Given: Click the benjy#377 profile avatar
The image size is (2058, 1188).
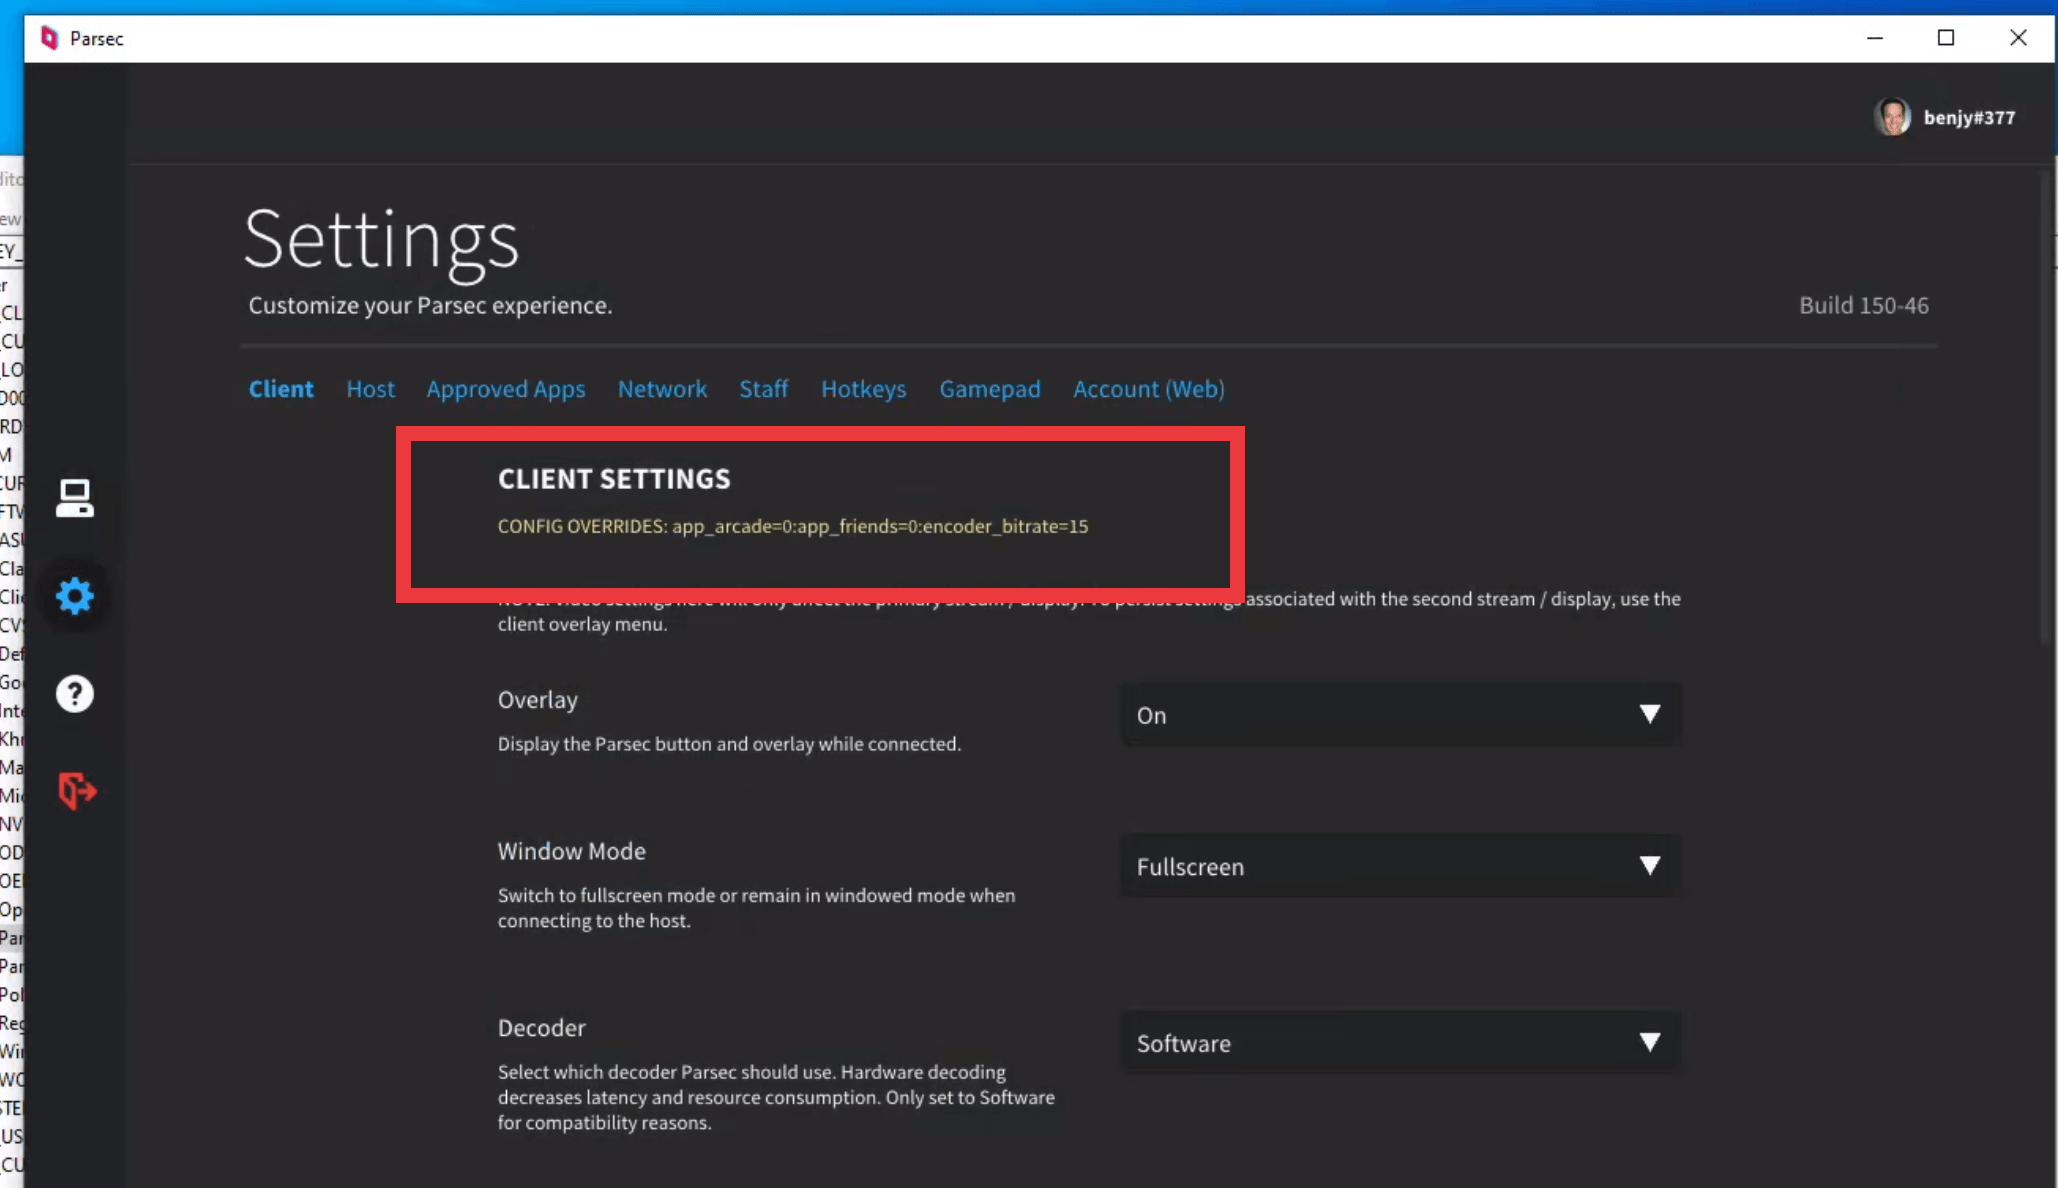Looking at the screenshot, I should [x=1891, y=117].
